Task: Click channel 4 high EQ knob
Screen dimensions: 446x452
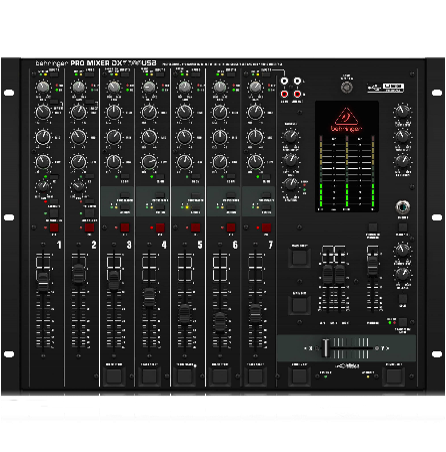Action: 149,112
